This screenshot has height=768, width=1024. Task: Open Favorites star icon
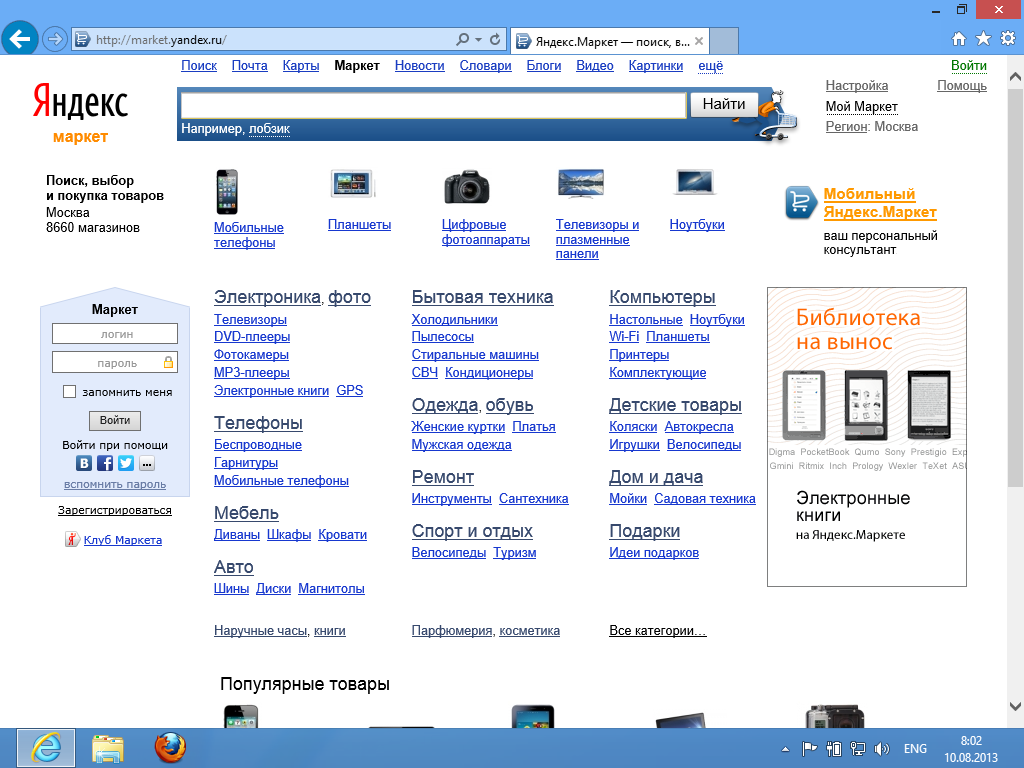click(983, 39)
